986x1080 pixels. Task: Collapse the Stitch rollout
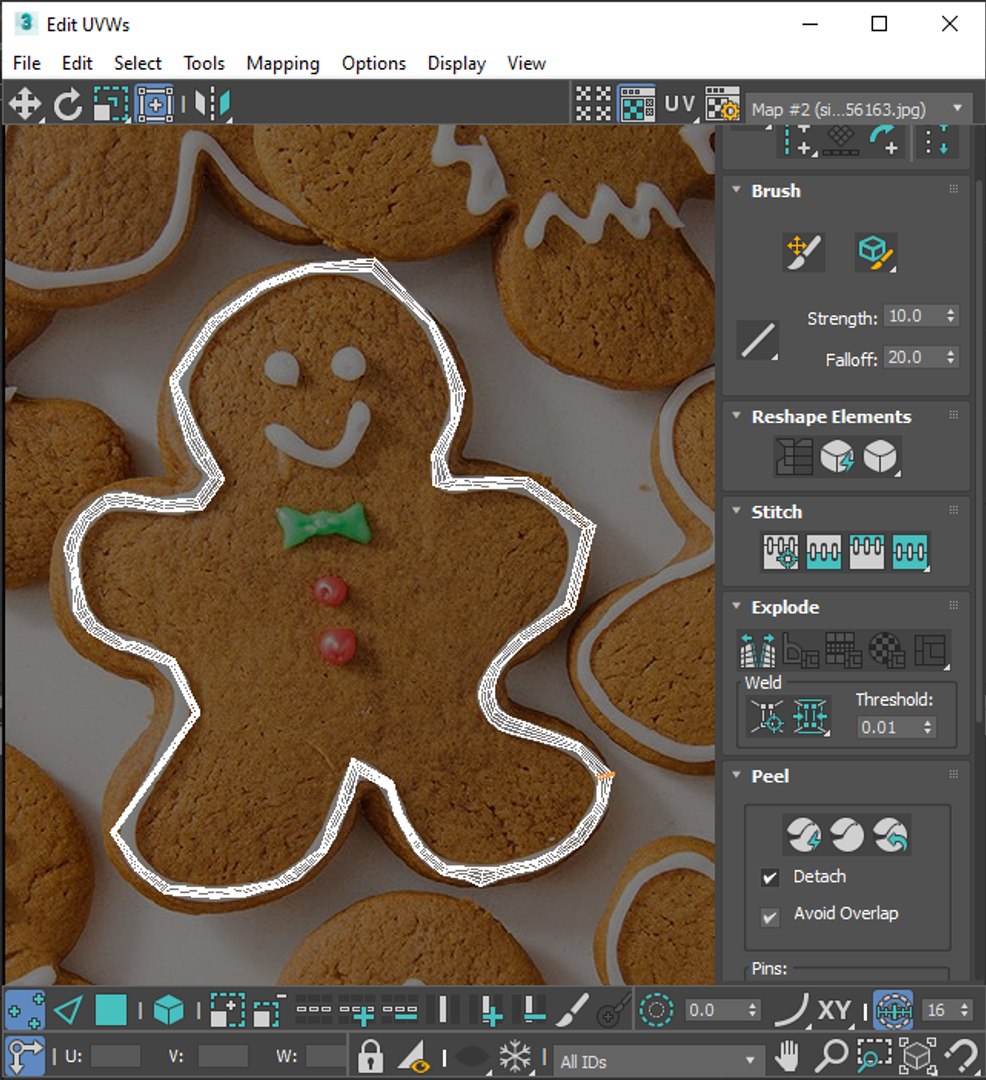click(736, 510)
